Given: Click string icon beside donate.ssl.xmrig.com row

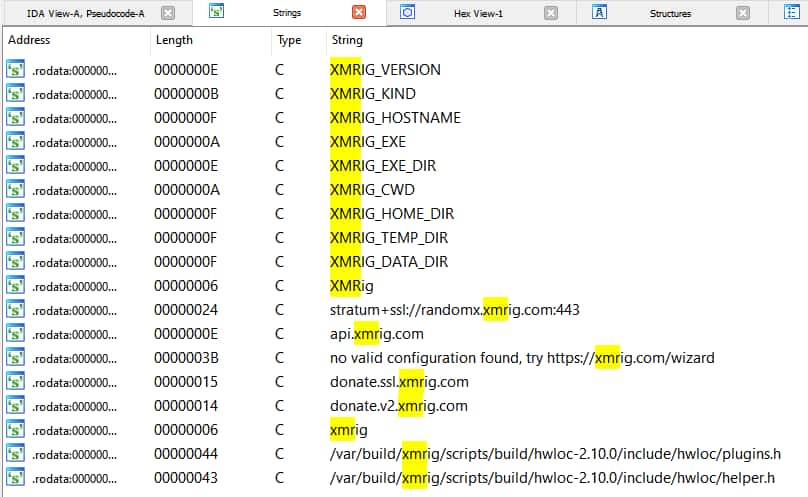Looking at the screenshot, I should coord(15,382).
